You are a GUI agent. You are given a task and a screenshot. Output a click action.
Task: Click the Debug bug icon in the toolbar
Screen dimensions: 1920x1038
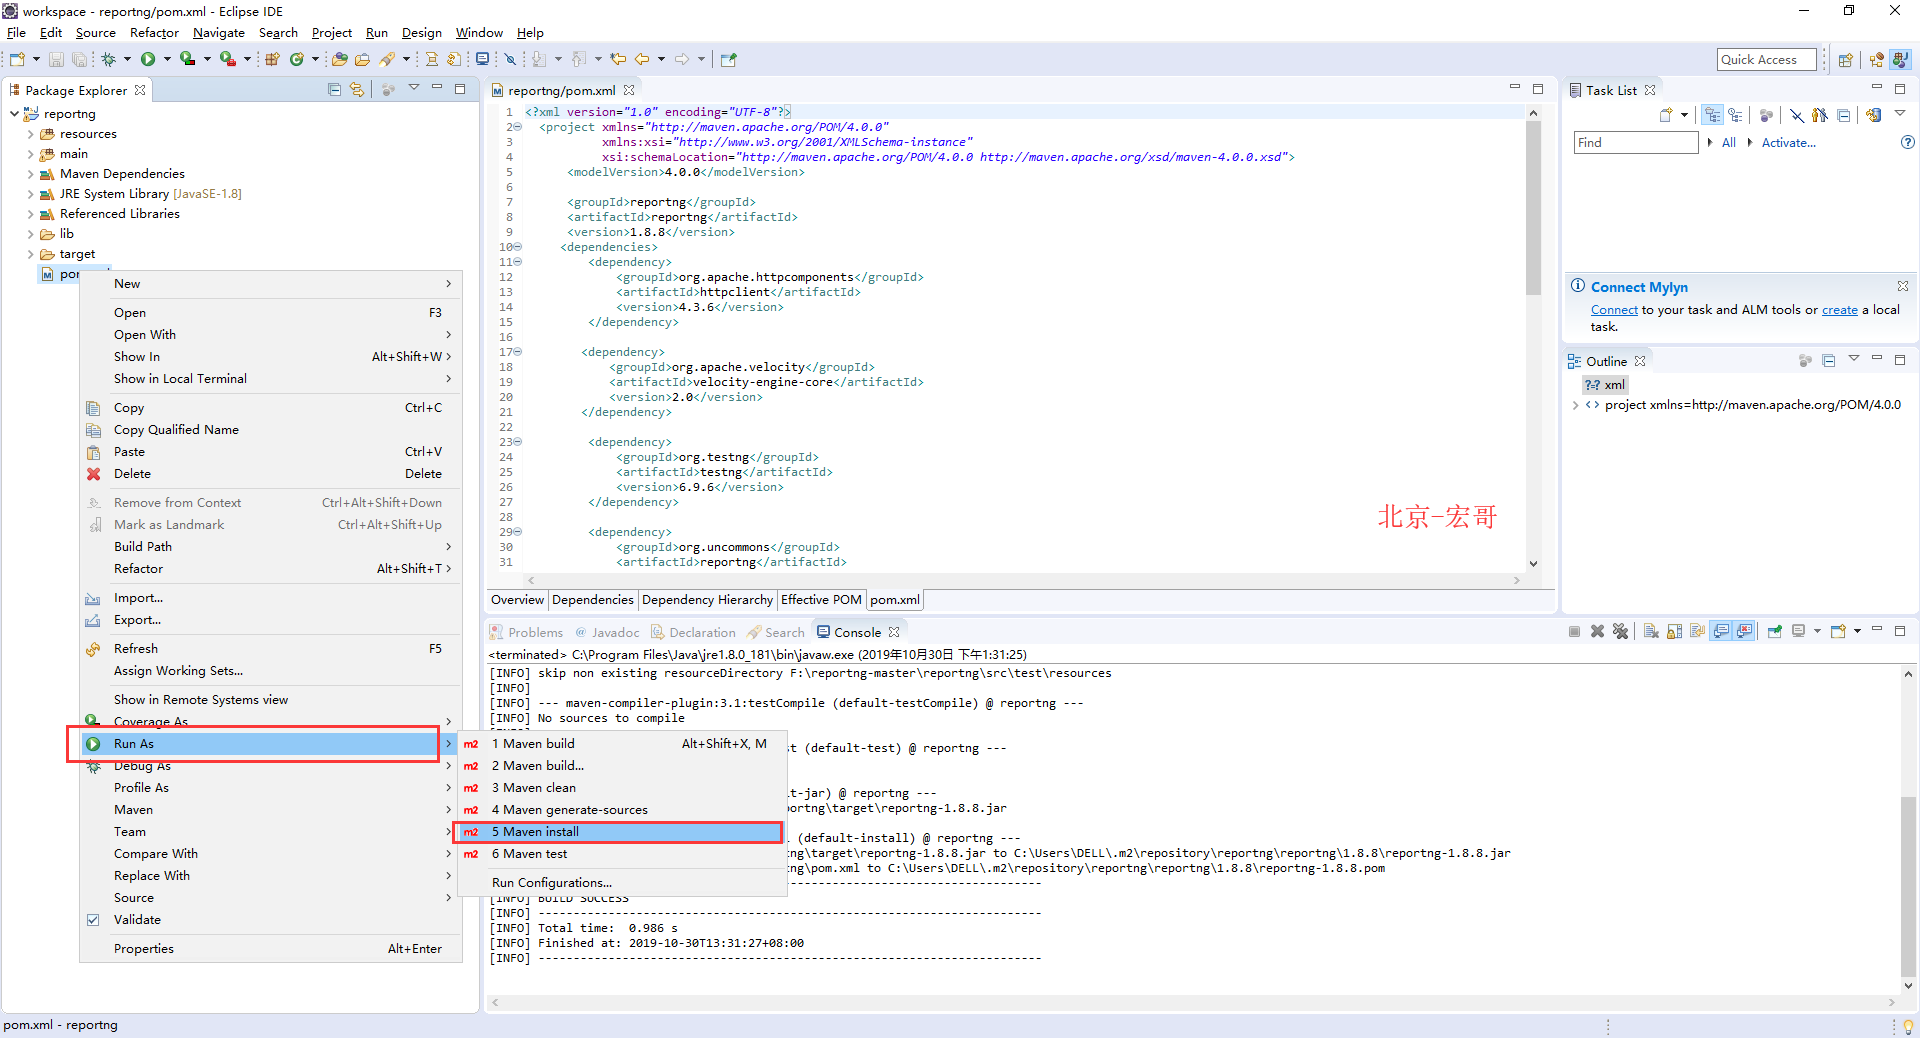click(108, 59)
